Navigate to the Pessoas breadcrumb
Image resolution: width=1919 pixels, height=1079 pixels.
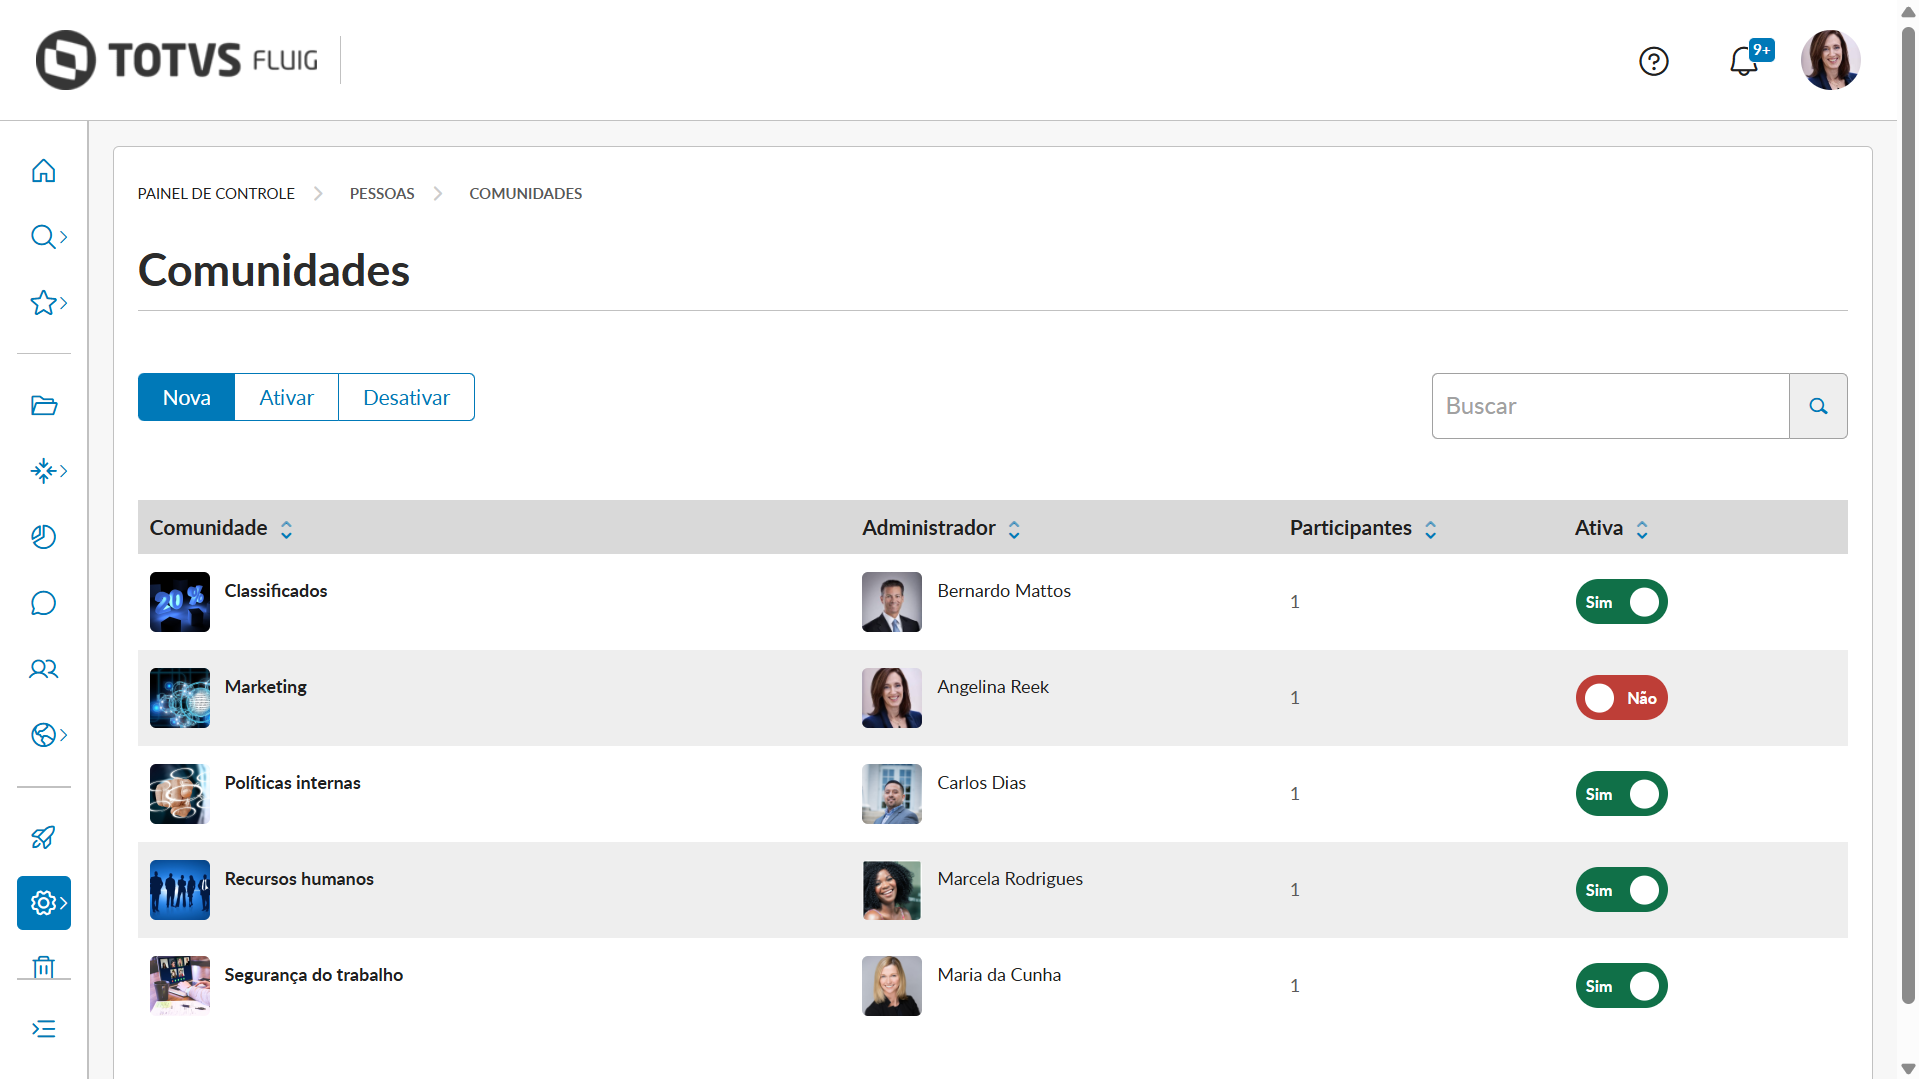[382, 194]
